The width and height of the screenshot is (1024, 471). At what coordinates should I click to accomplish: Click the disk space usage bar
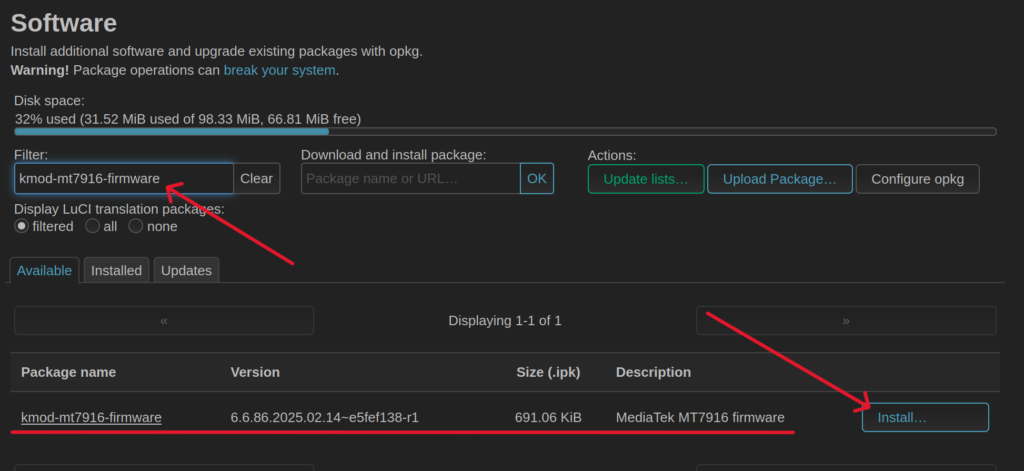(505, 131)
